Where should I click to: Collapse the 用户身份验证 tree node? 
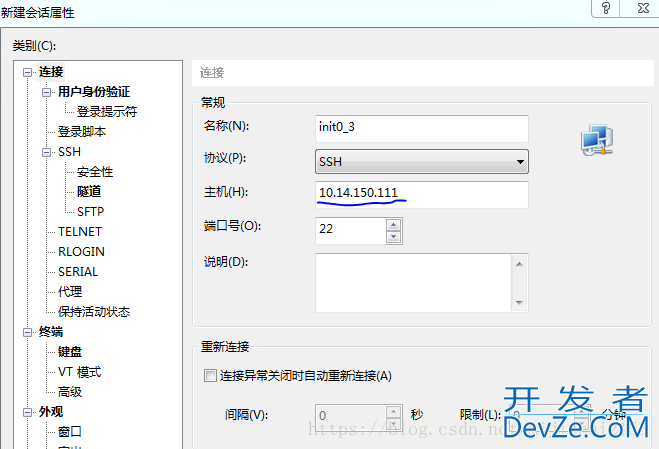point(47,92)
